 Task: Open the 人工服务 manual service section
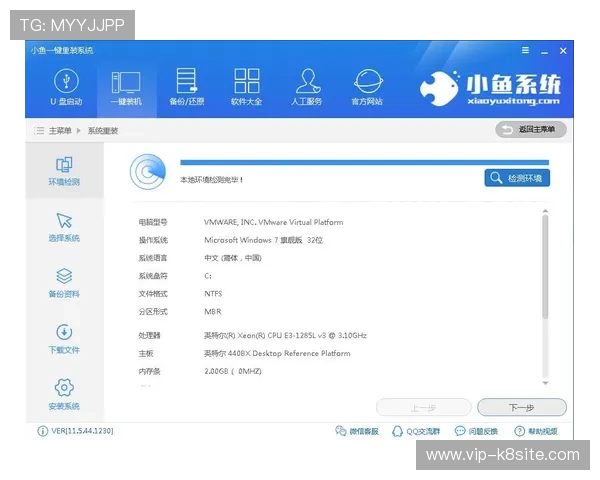point(307,87)
